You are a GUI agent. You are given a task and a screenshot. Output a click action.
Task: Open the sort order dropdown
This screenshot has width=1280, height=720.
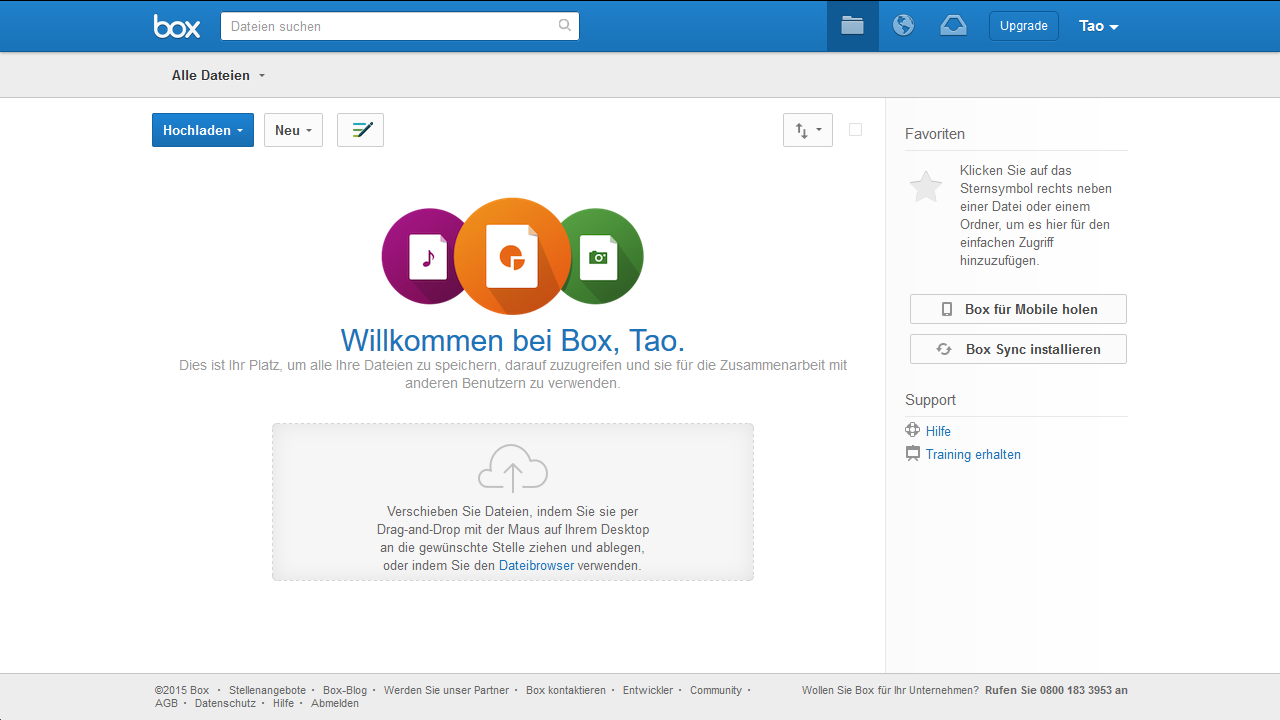point(808,130)
